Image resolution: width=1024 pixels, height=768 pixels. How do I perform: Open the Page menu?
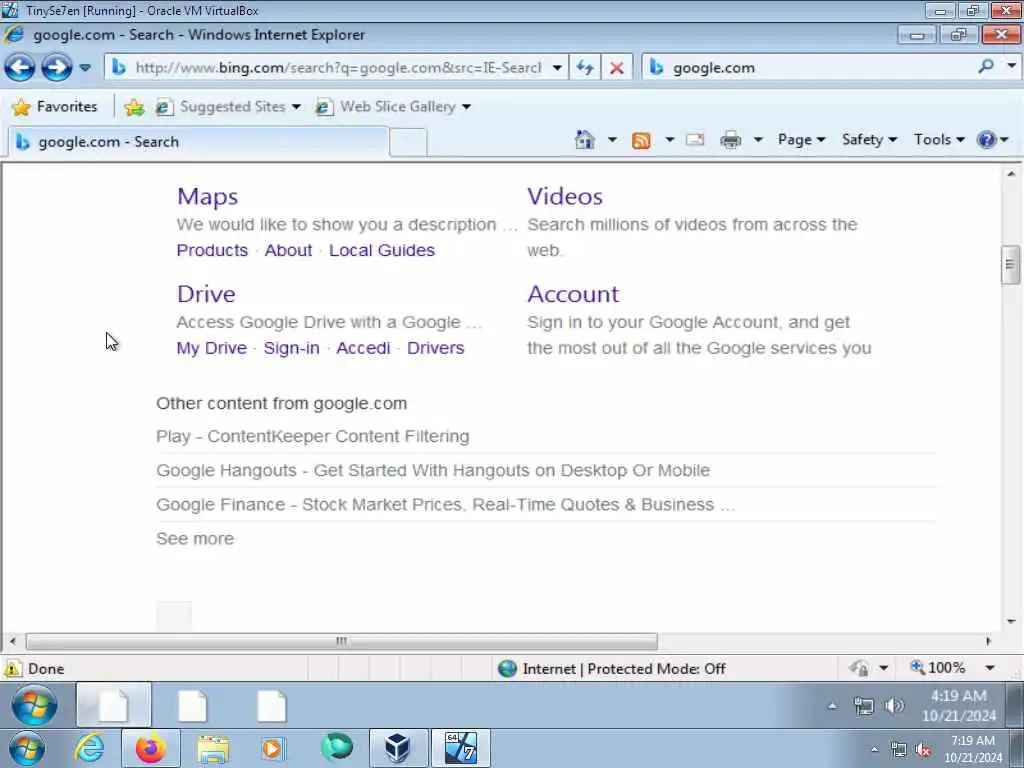coord(801,140)
